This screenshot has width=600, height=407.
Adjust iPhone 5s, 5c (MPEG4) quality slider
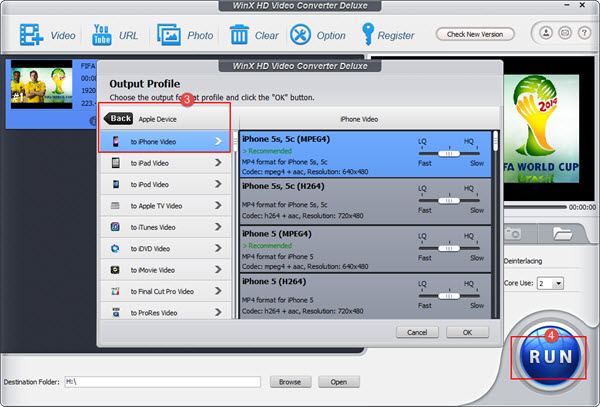pyautogui.click(x=449, y=153)
